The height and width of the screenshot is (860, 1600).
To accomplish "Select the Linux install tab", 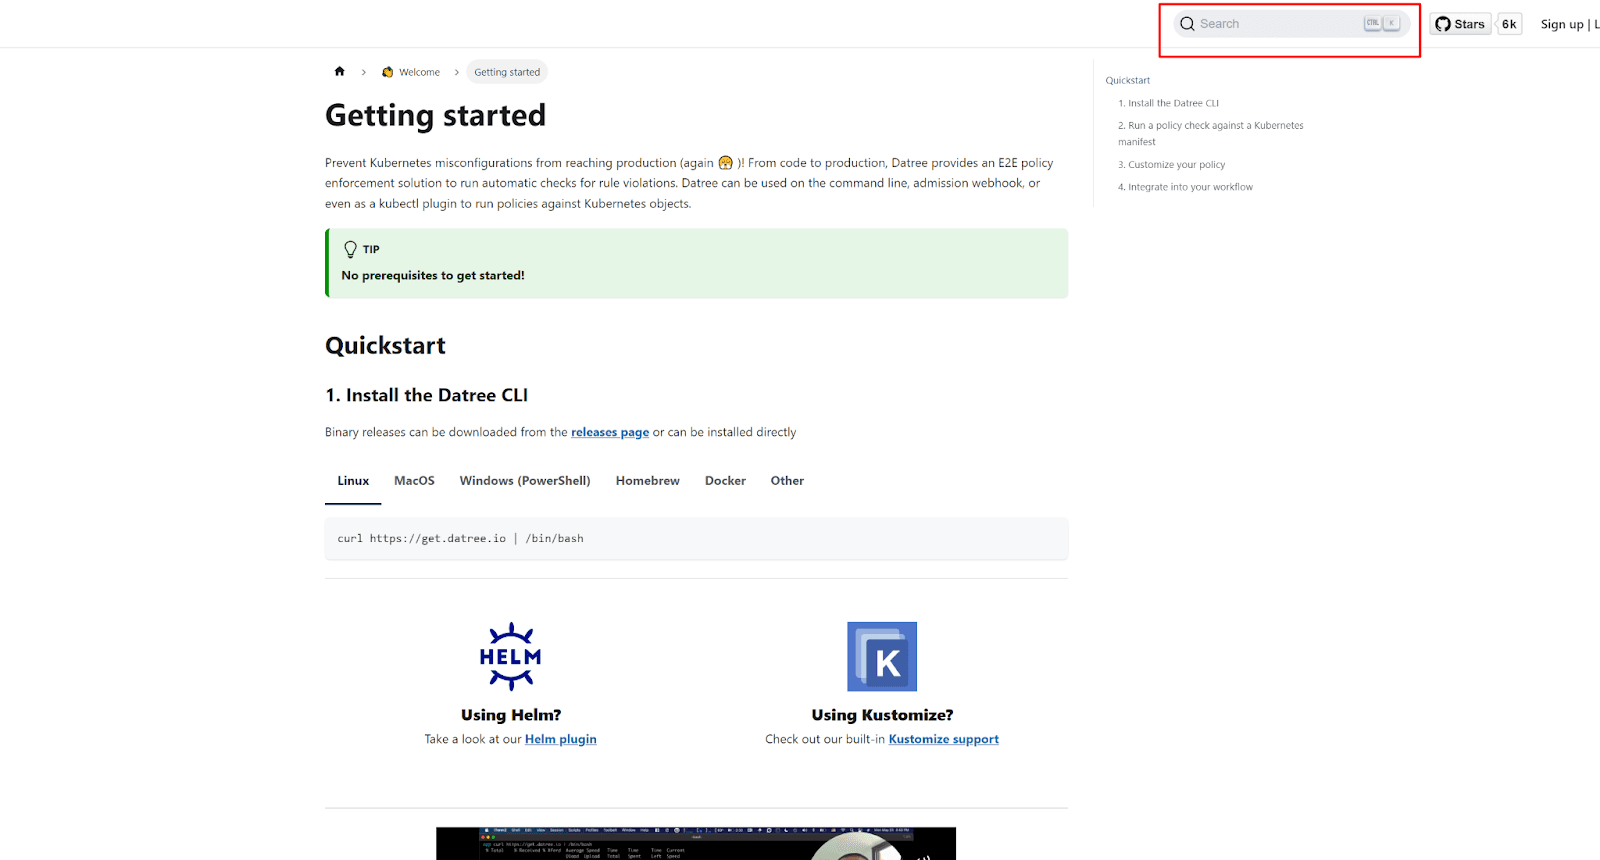I will 353,481.
